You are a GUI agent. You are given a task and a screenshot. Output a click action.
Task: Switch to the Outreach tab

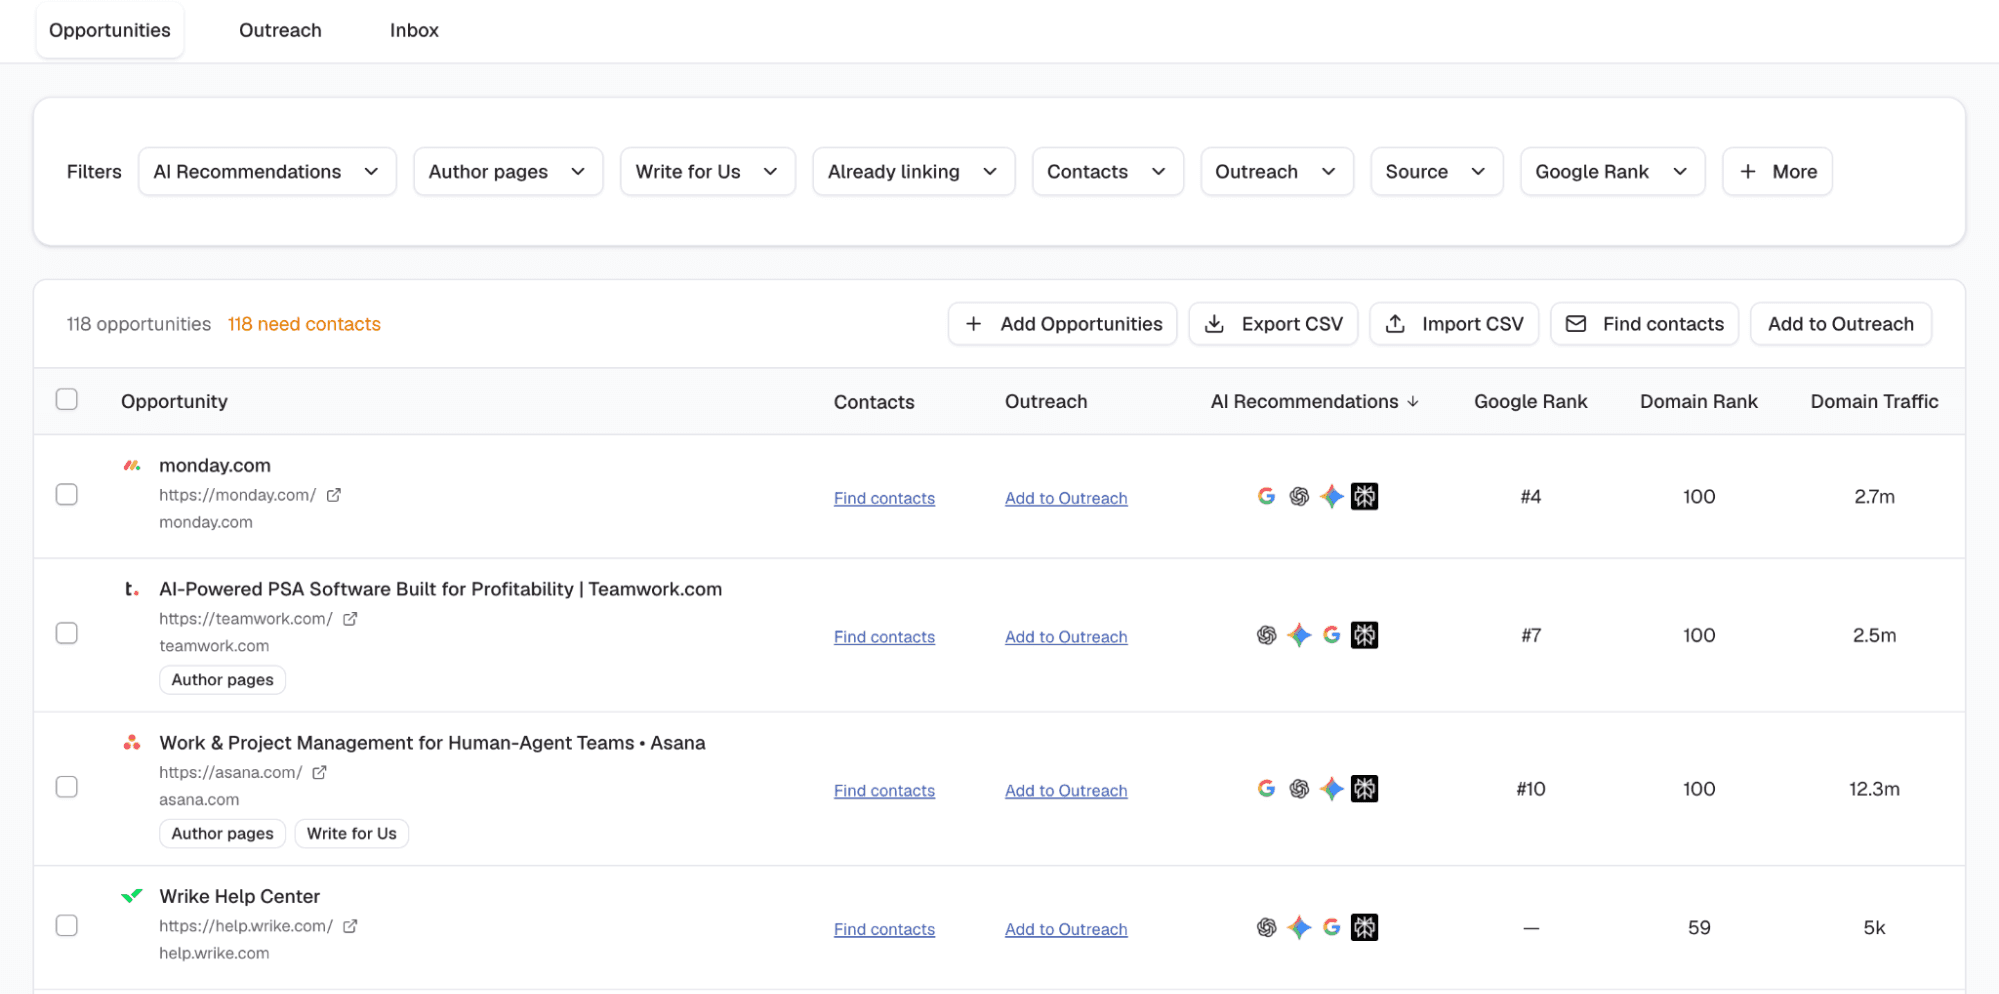280,30
